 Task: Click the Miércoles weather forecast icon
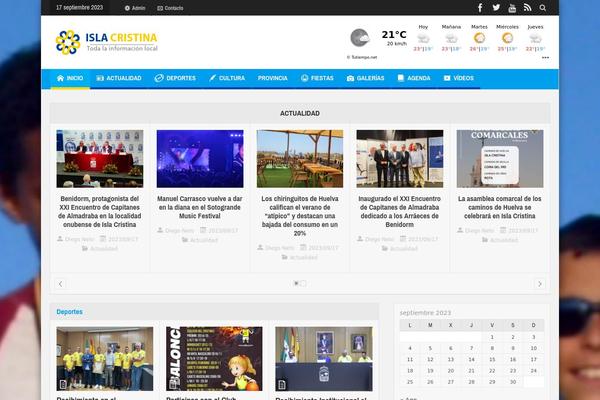[x=507, y=38]
